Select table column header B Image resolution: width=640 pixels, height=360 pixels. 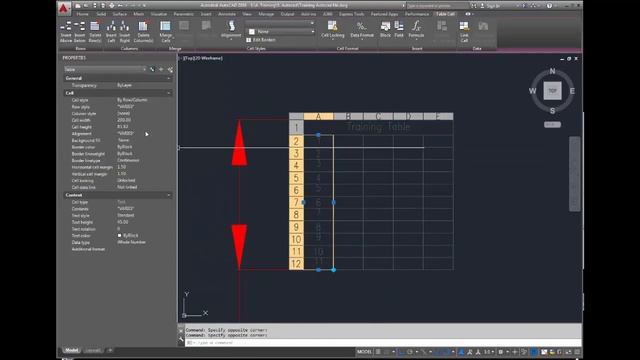(348, 116)
